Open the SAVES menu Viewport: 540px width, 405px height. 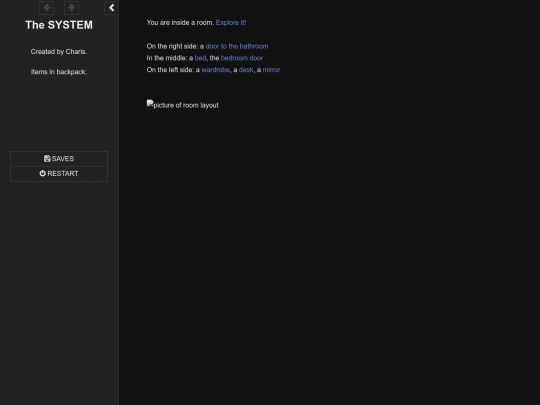[x=59, y=159]
